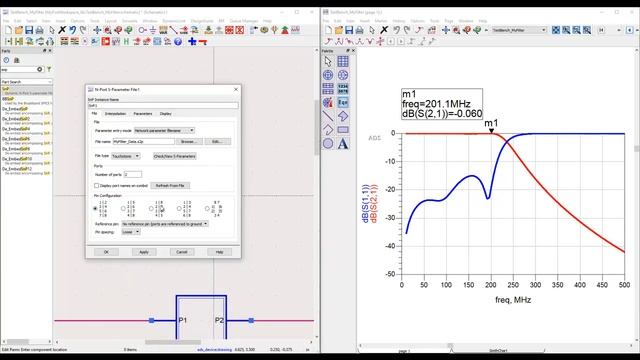The height and width of the screenshot is (360, 640).
Task: Open Help menu in schematic window
Action: tap(267, 21)
